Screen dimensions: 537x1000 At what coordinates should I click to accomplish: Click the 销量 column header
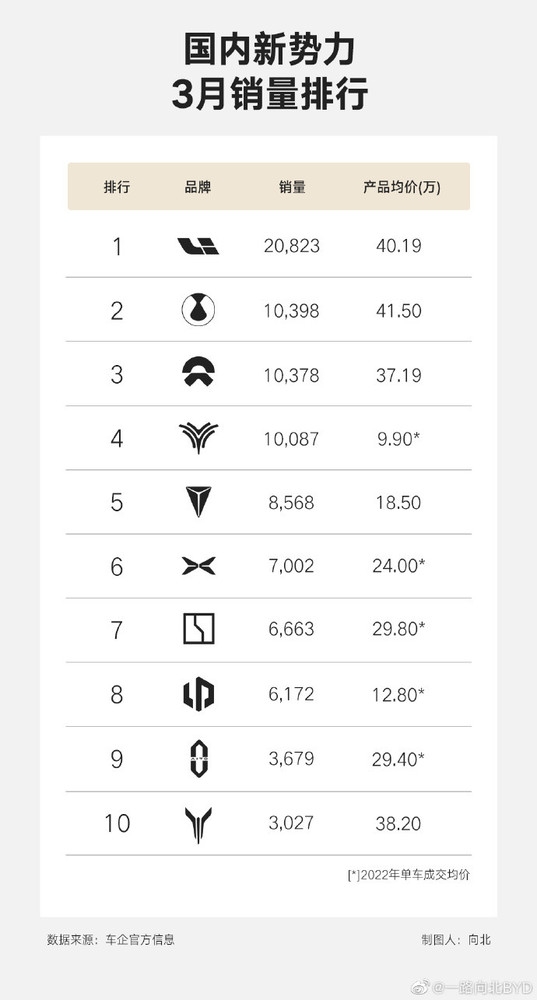[292, 187]
